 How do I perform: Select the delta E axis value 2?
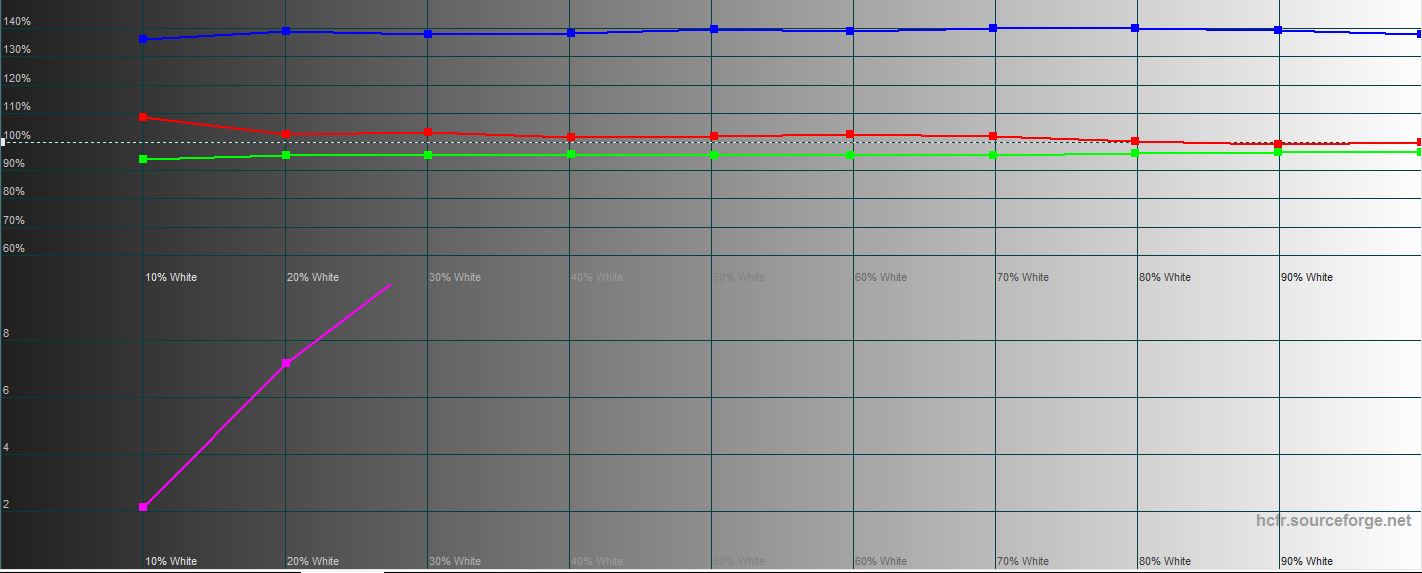(x=6, y=505)
